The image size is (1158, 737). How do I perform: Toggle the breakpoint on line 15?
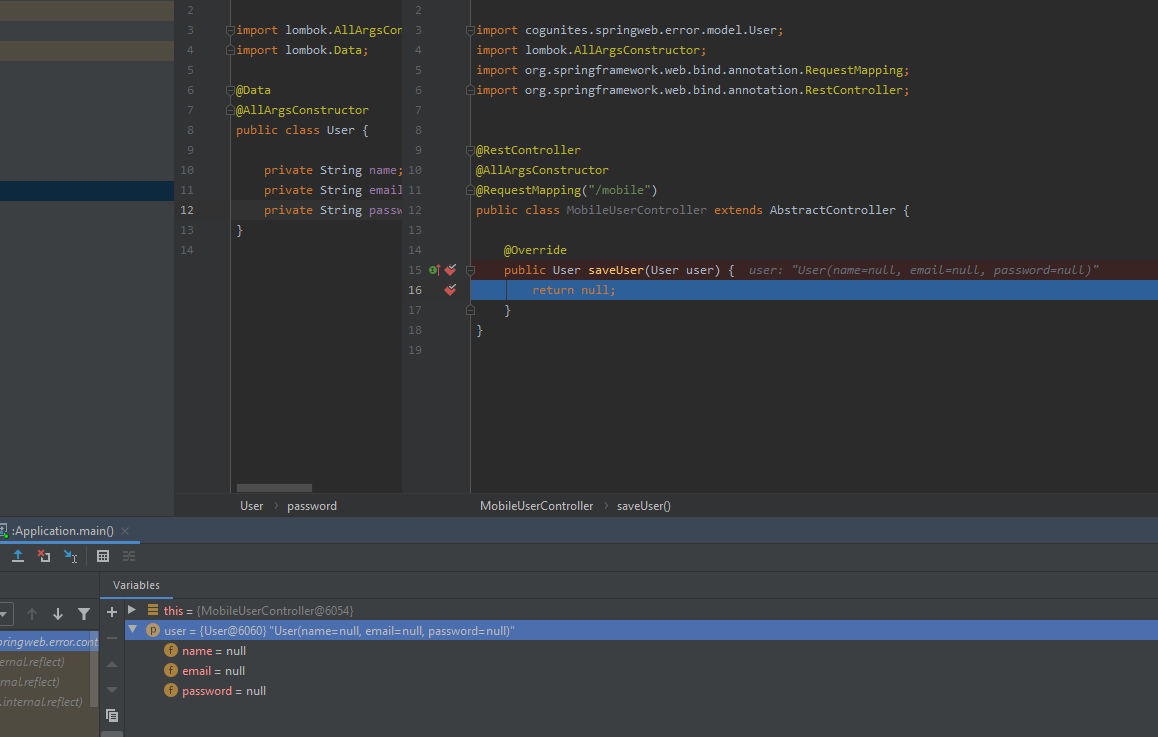pos(450,270)
